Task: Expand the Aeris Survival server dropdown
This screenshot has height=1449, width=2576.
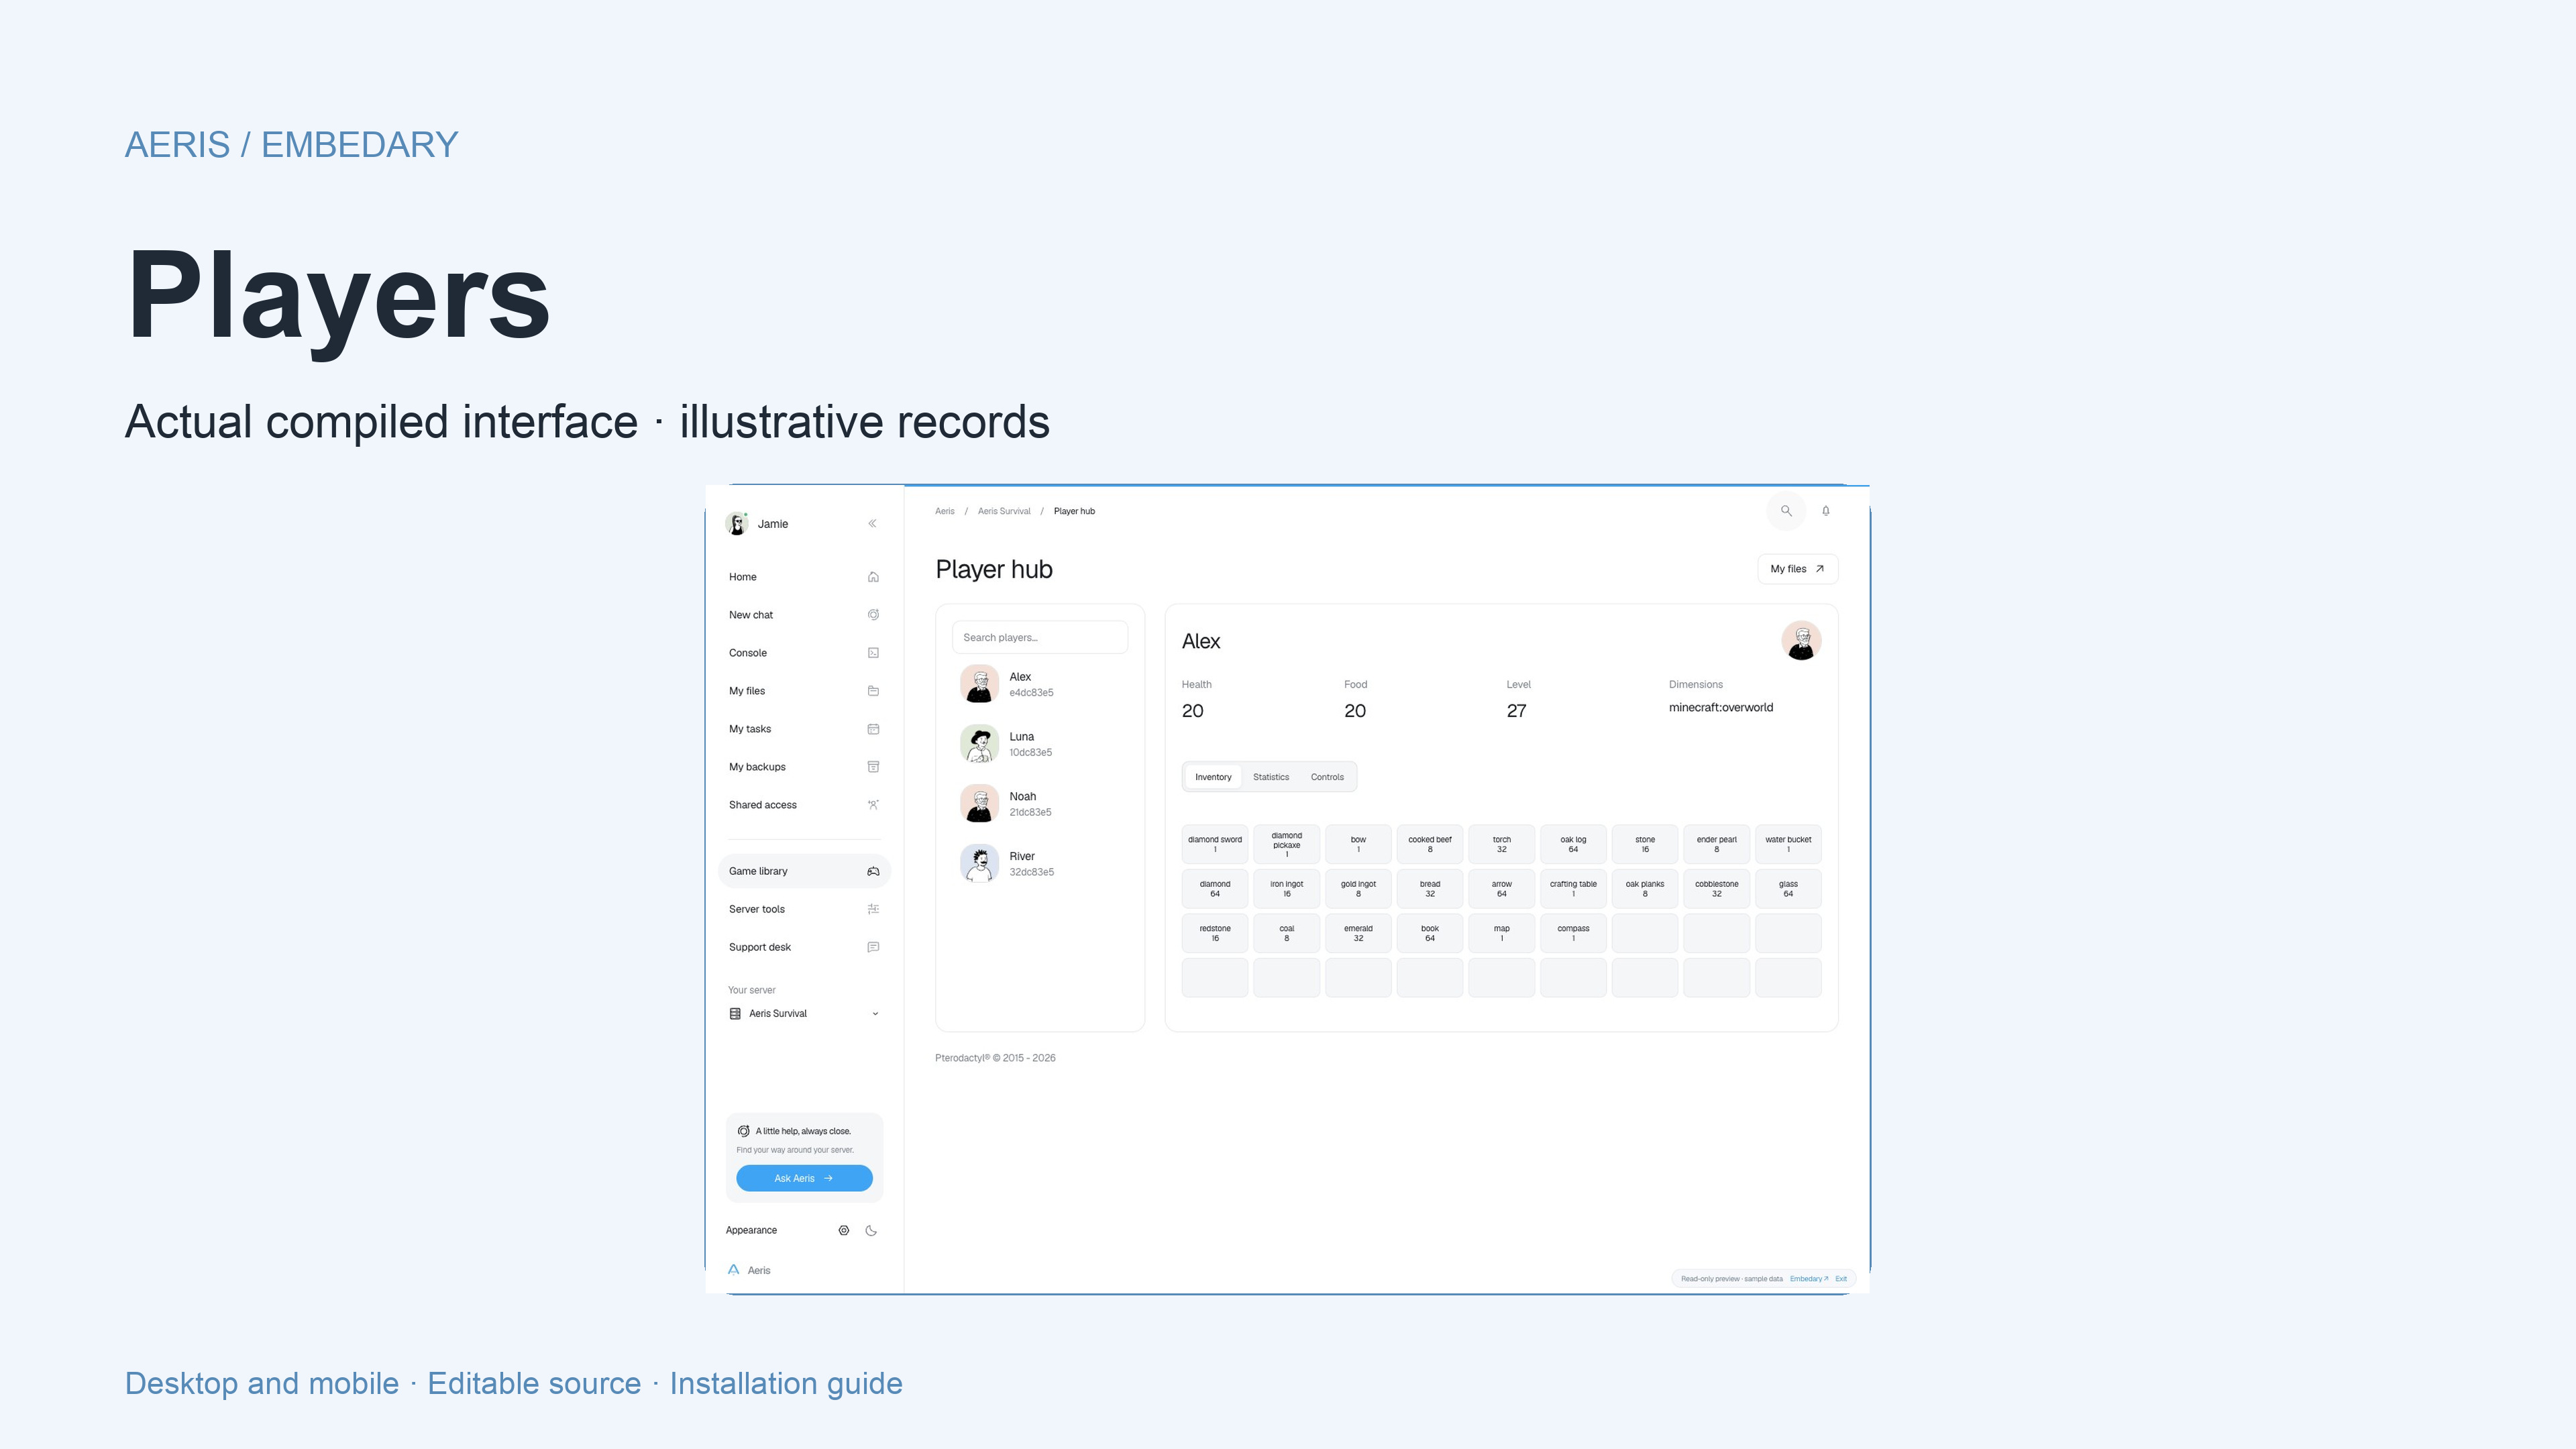Action: pyautogui.click(x=804, y=1014)
